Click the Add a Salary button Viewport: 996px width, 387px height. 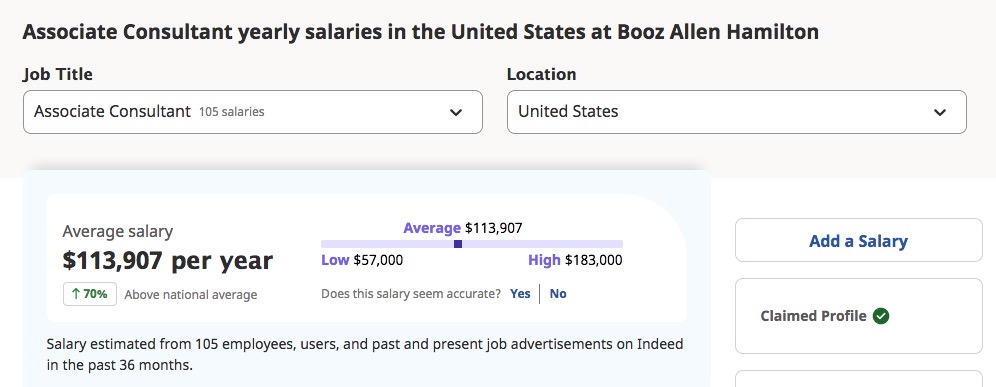tap(858, 240)
